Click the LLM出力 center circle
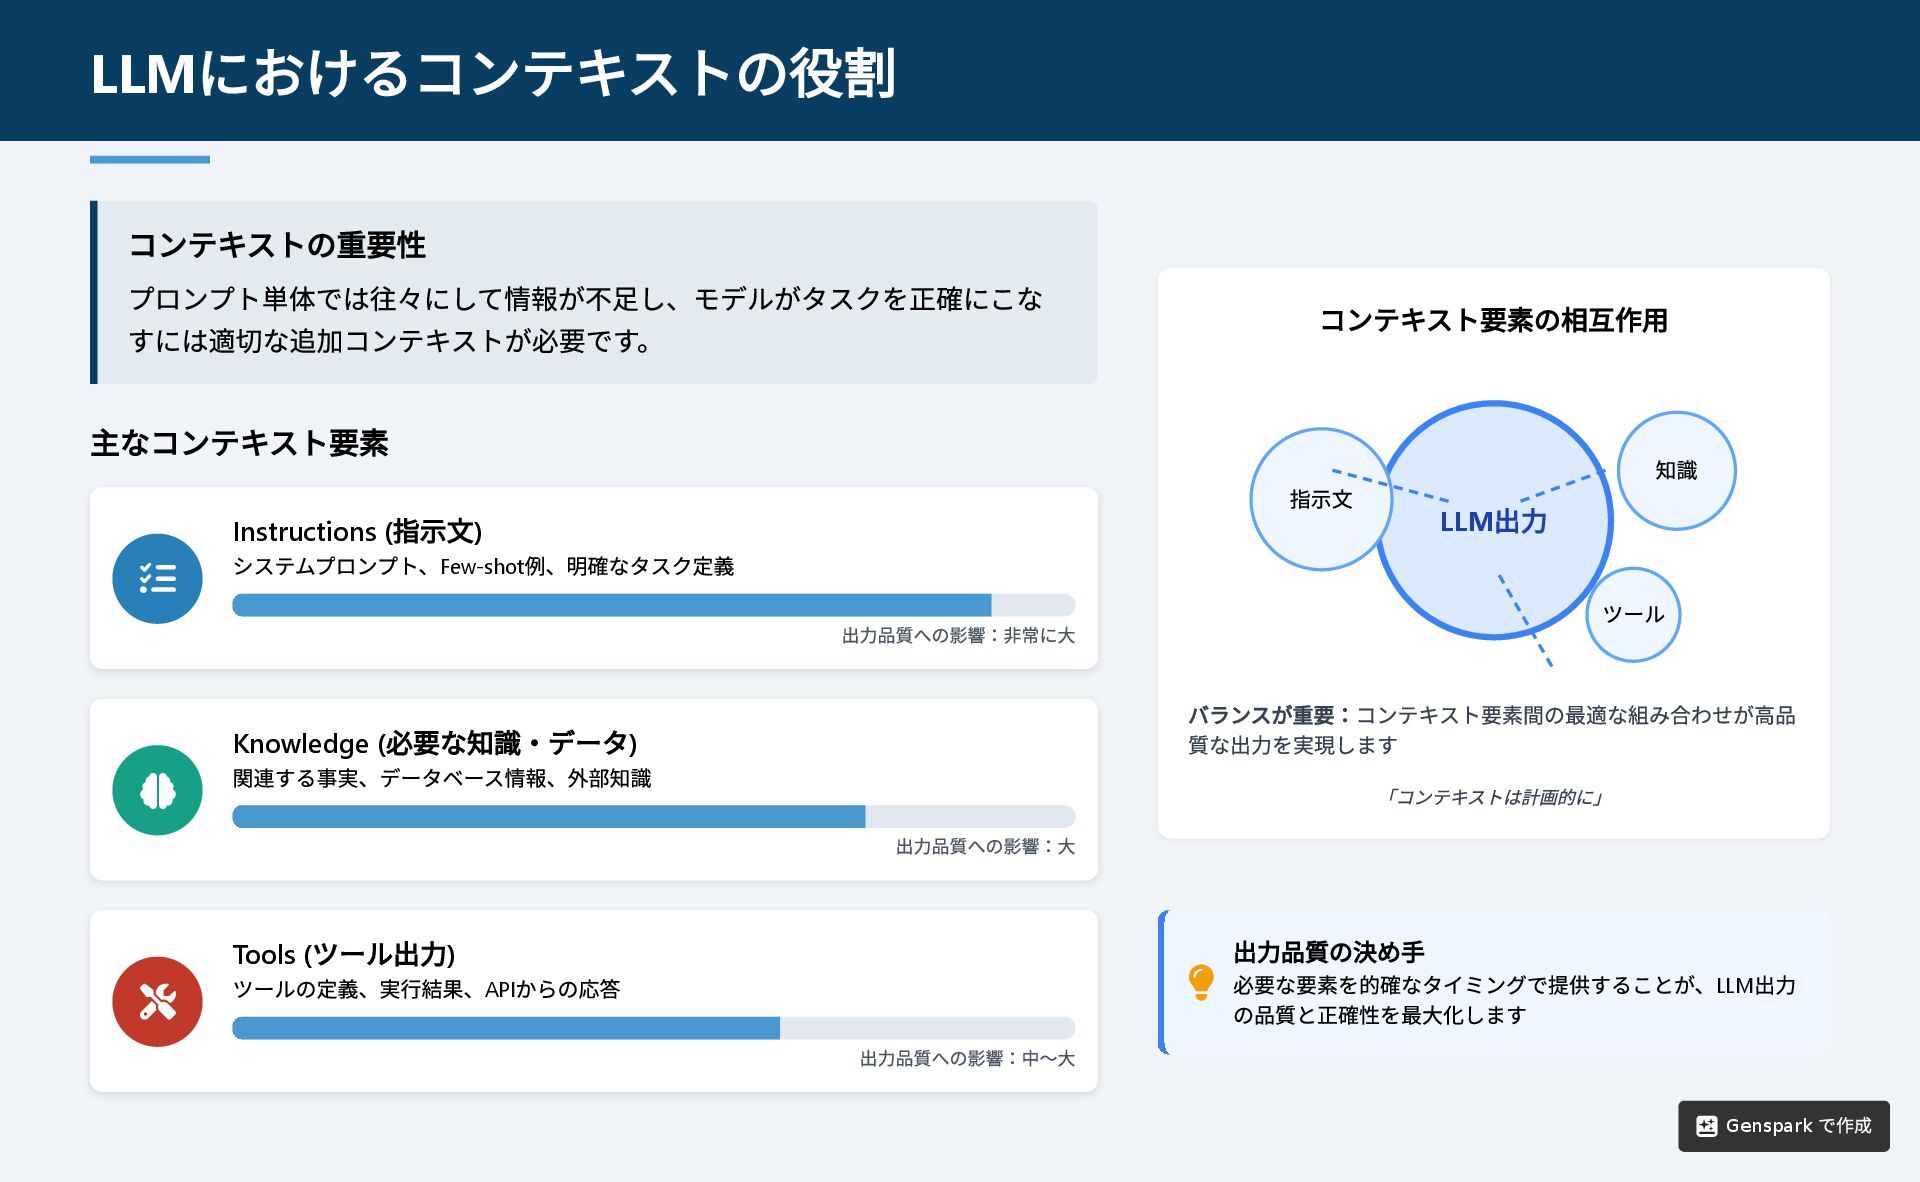Viewport: 1920px width, 1182px height. click(x=1494, y=520)
